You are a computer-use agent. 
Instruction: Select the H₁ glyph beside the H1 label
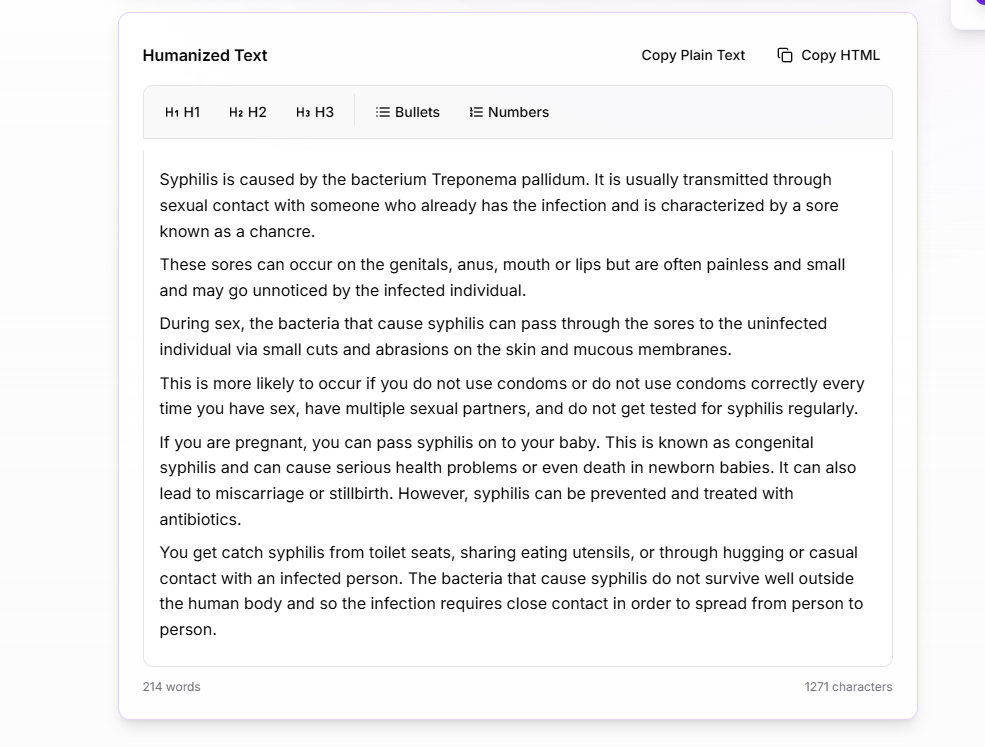pyautogui.click(x=170, y=112)
